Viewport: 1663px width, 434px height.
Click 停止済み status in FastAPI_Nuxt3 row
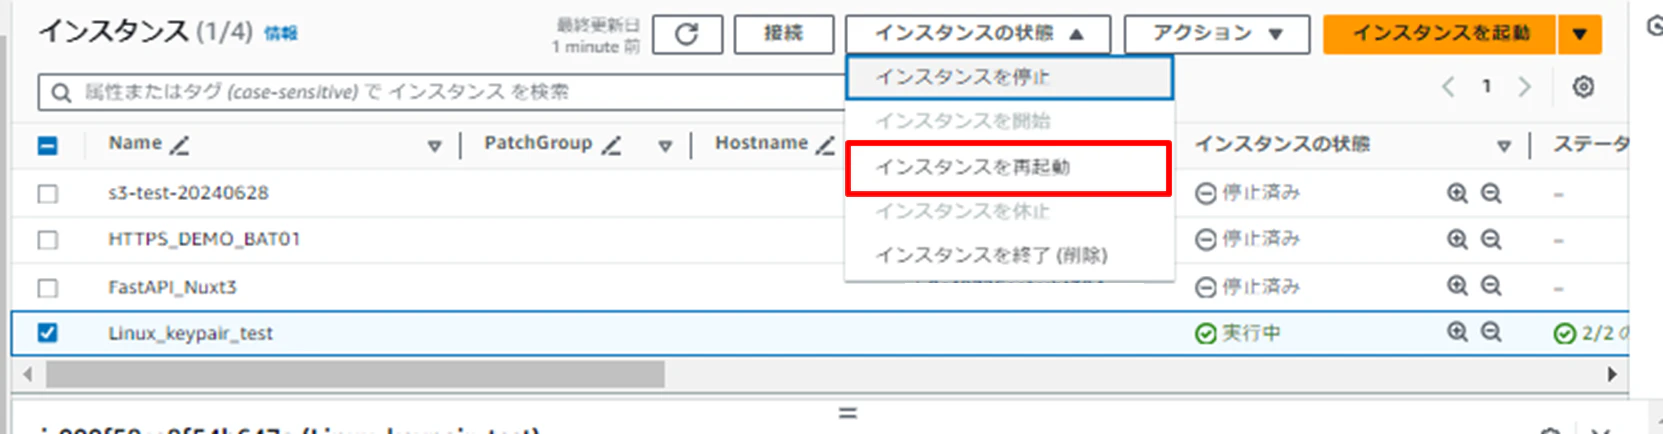tap(1261, 287)
